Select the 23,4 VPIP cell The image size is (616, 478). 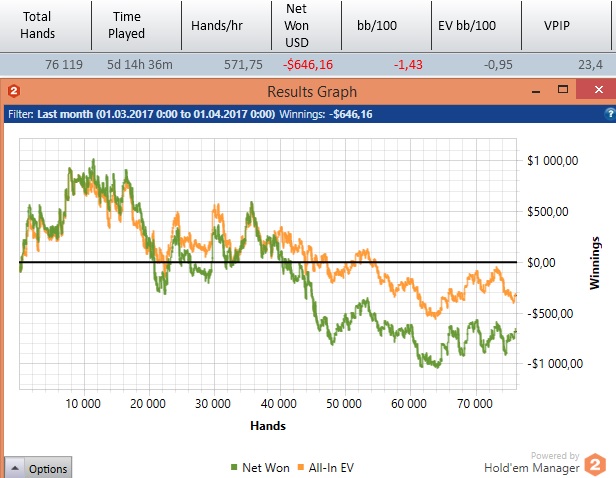coord(590,64)
